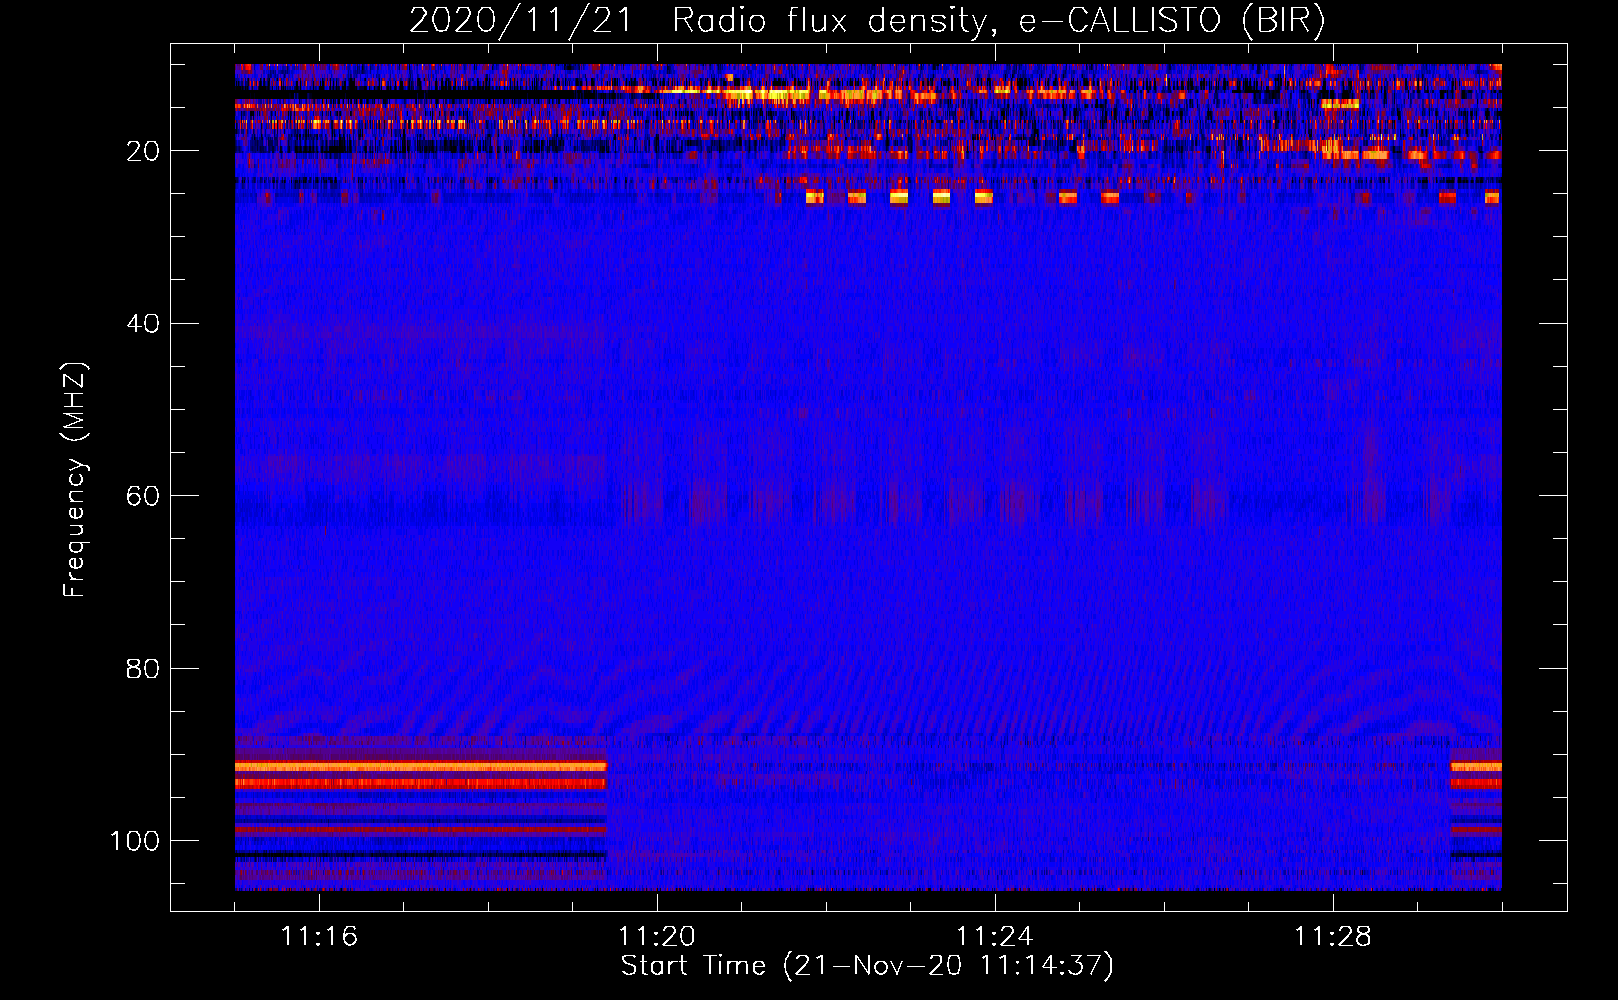Click the "11:20" time tick label
The image size is (1618, 1000).
tap(657, 937)
